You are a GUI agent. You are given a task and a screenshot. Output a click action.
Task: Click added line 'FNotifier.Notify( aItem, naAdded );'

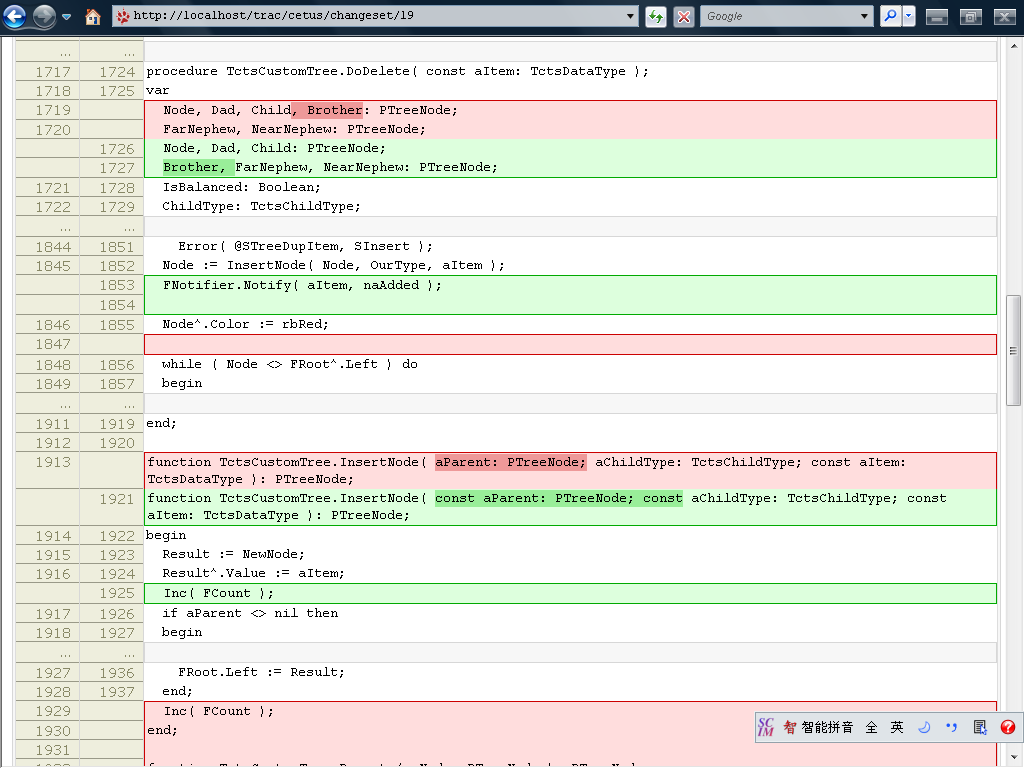click(302, 285)
